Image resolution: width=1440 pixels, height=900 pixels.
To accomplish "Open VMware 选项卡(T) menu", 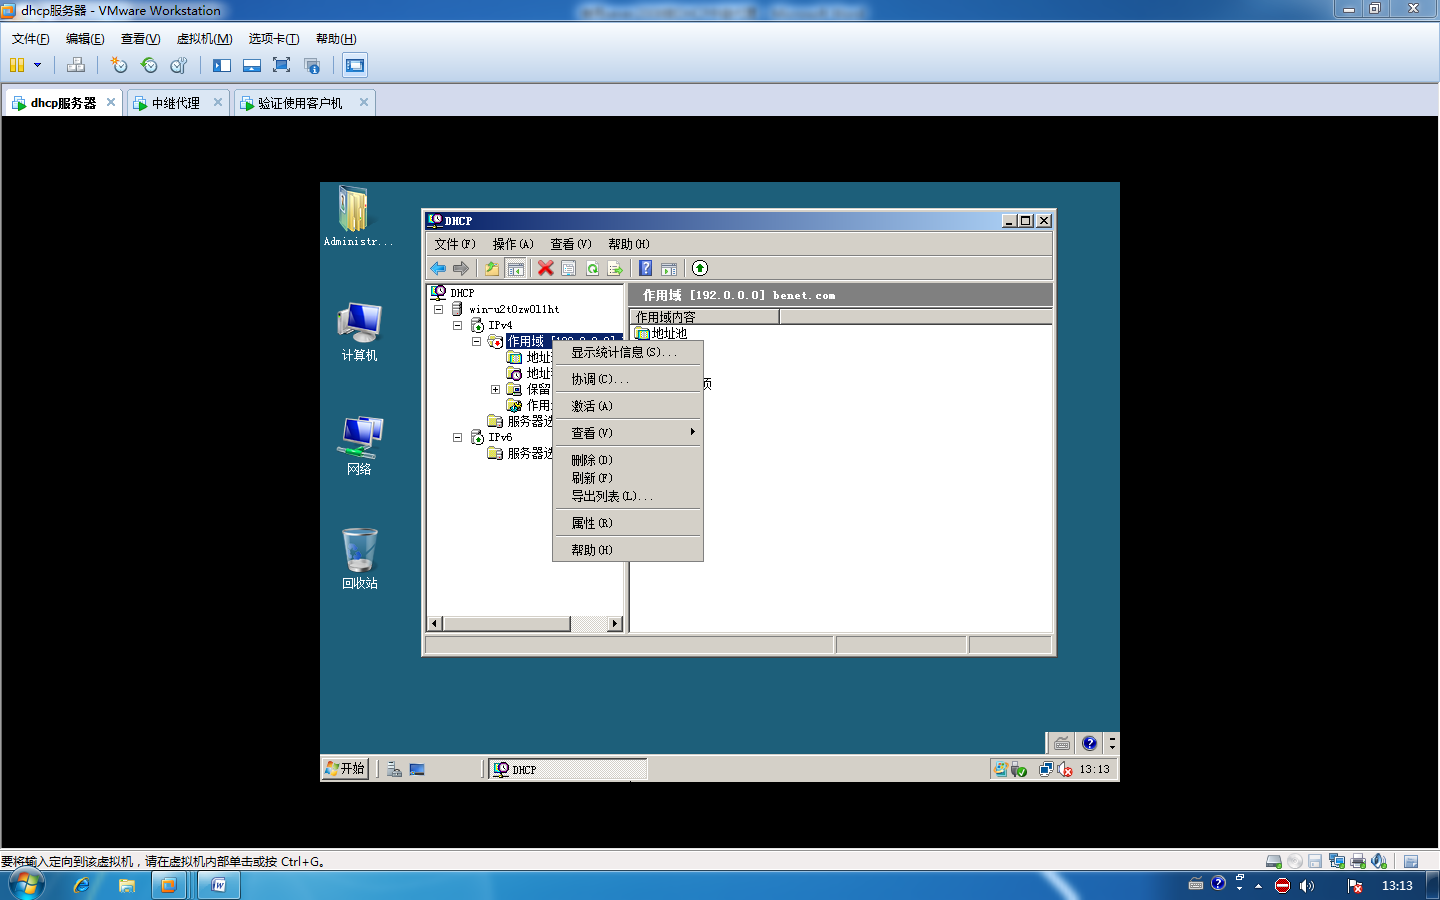I will click(x=274, y=39).
